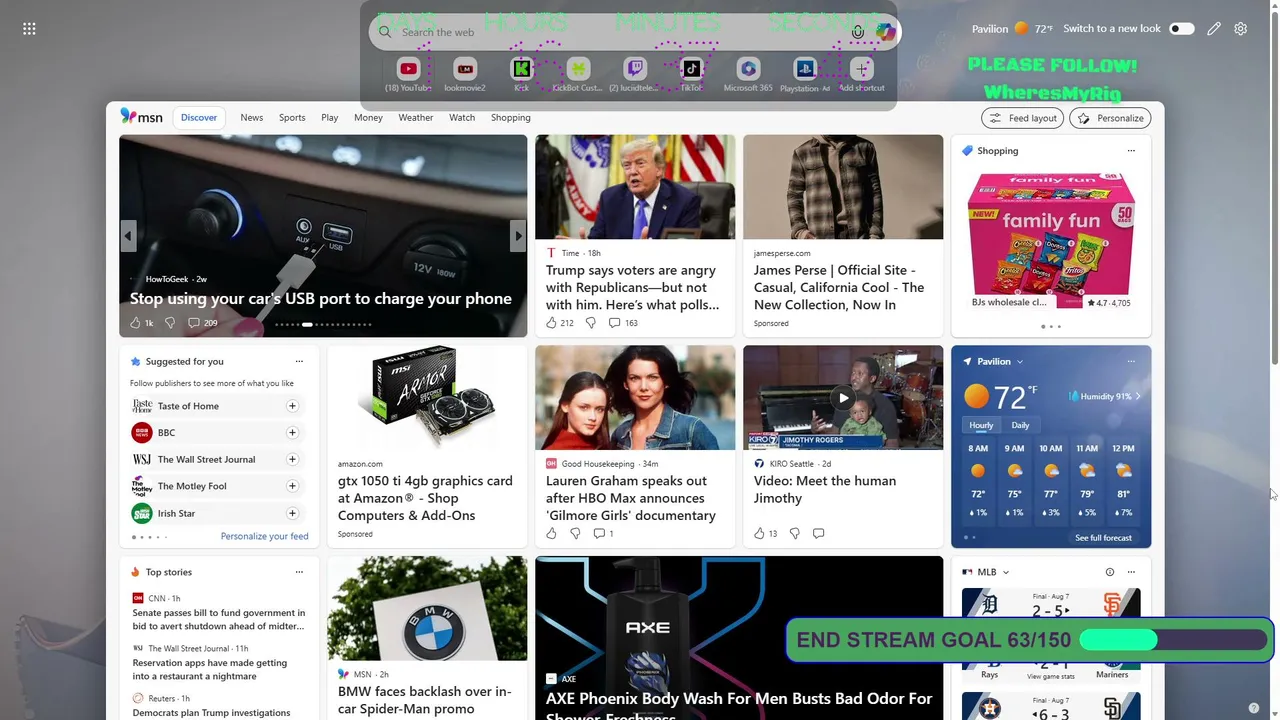
Task: Open See full forecast link
Action: 1103,538
